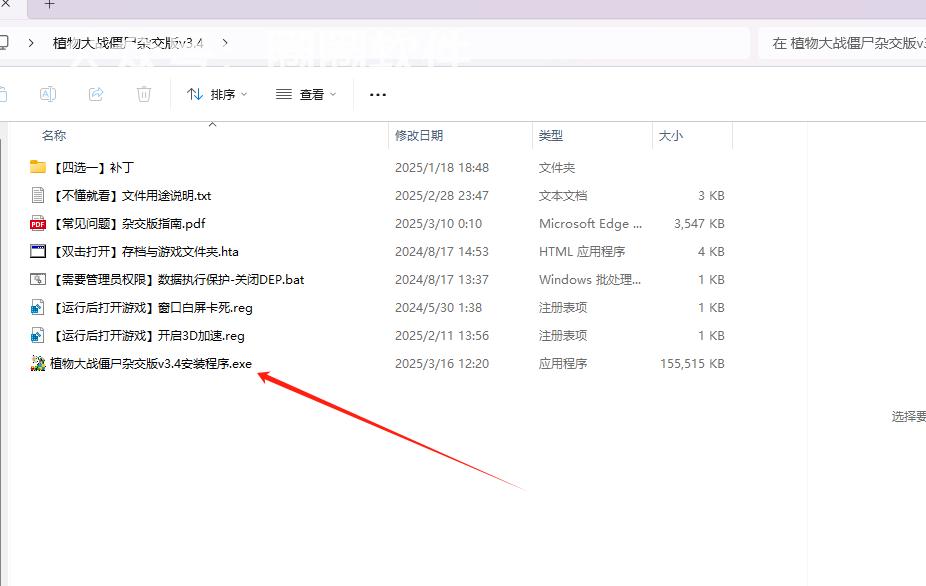Sort by the 大小 column header
The height and width of the screenshot is (586, 926).
click(670, 135)
